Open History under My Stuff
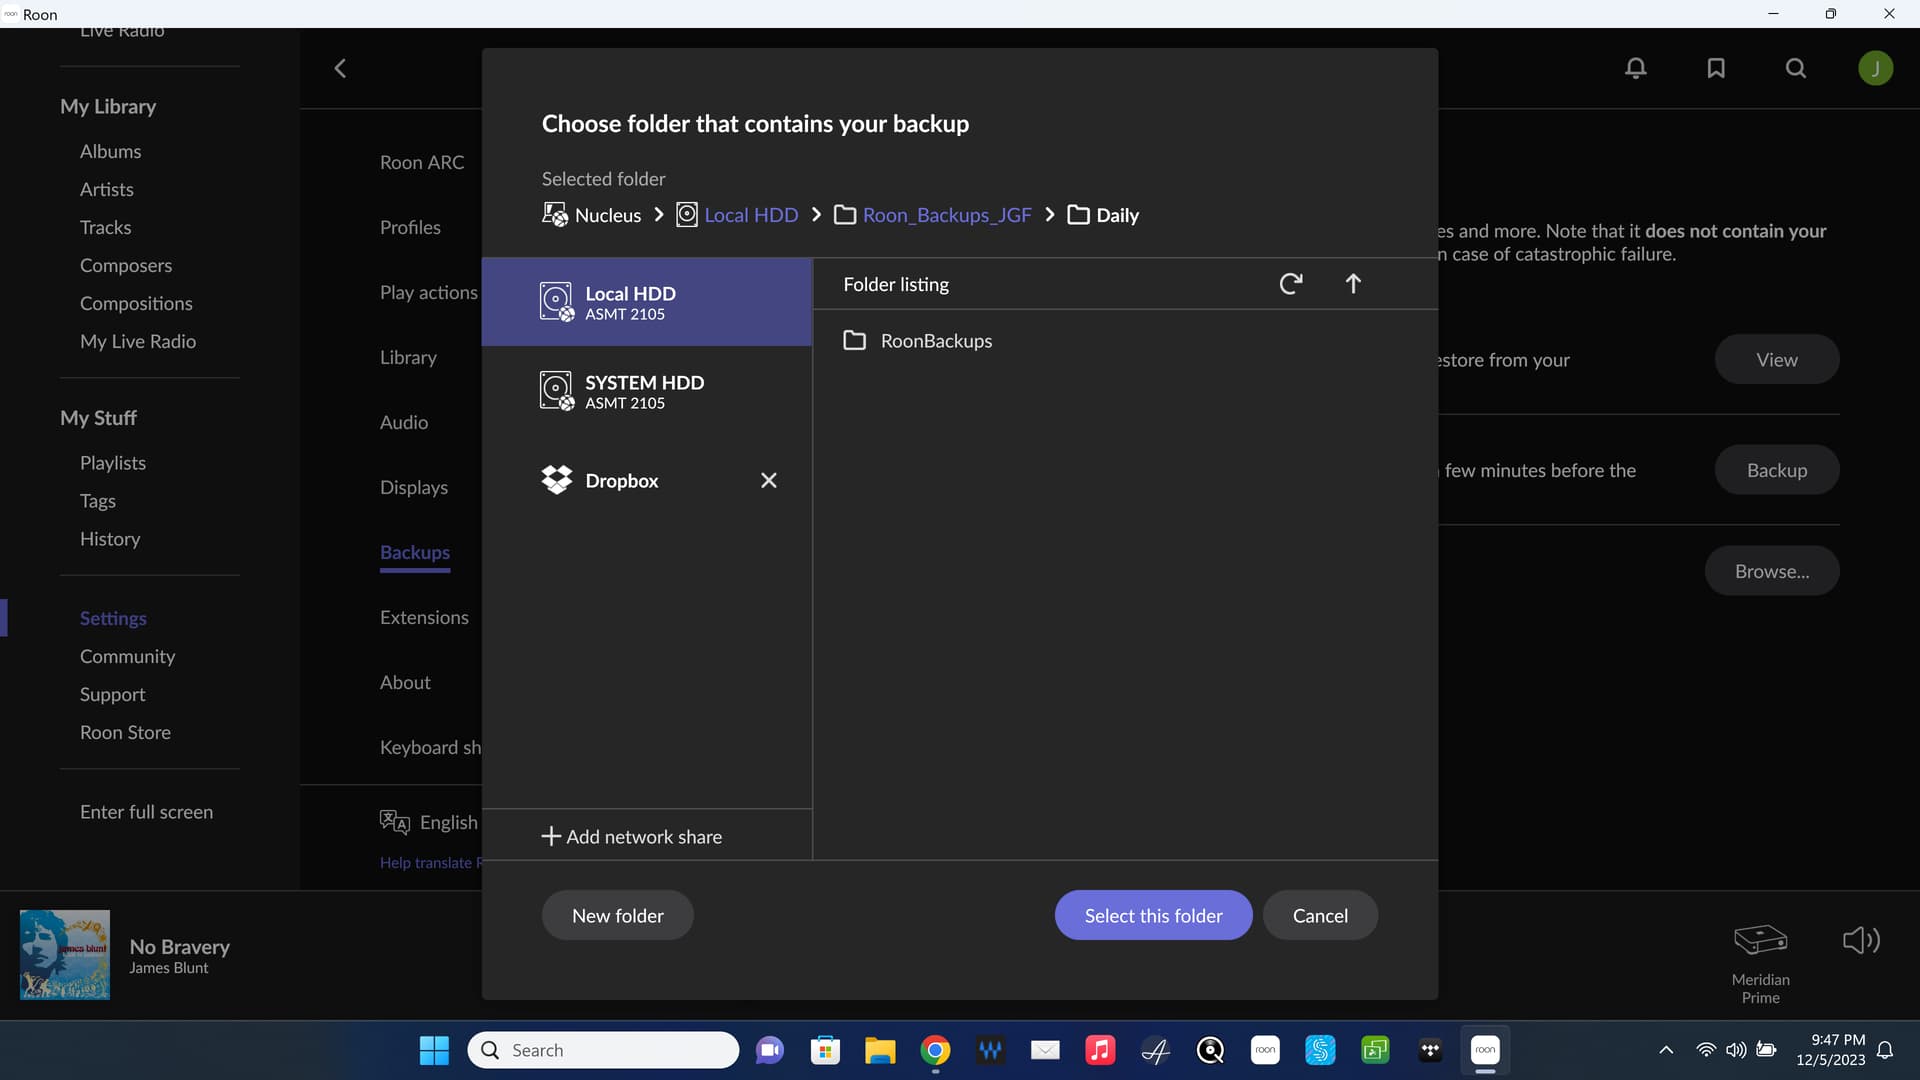This screenshot has height=1080, width=1920. [x=110, y=538]
